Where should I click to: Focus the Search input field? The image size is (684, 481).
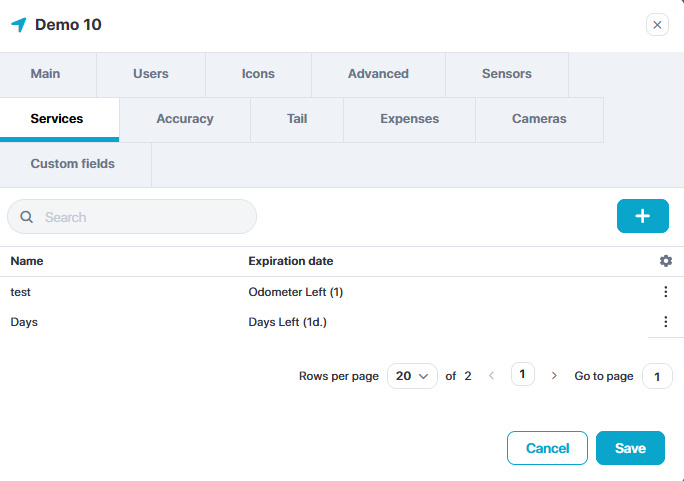[145, 217]
